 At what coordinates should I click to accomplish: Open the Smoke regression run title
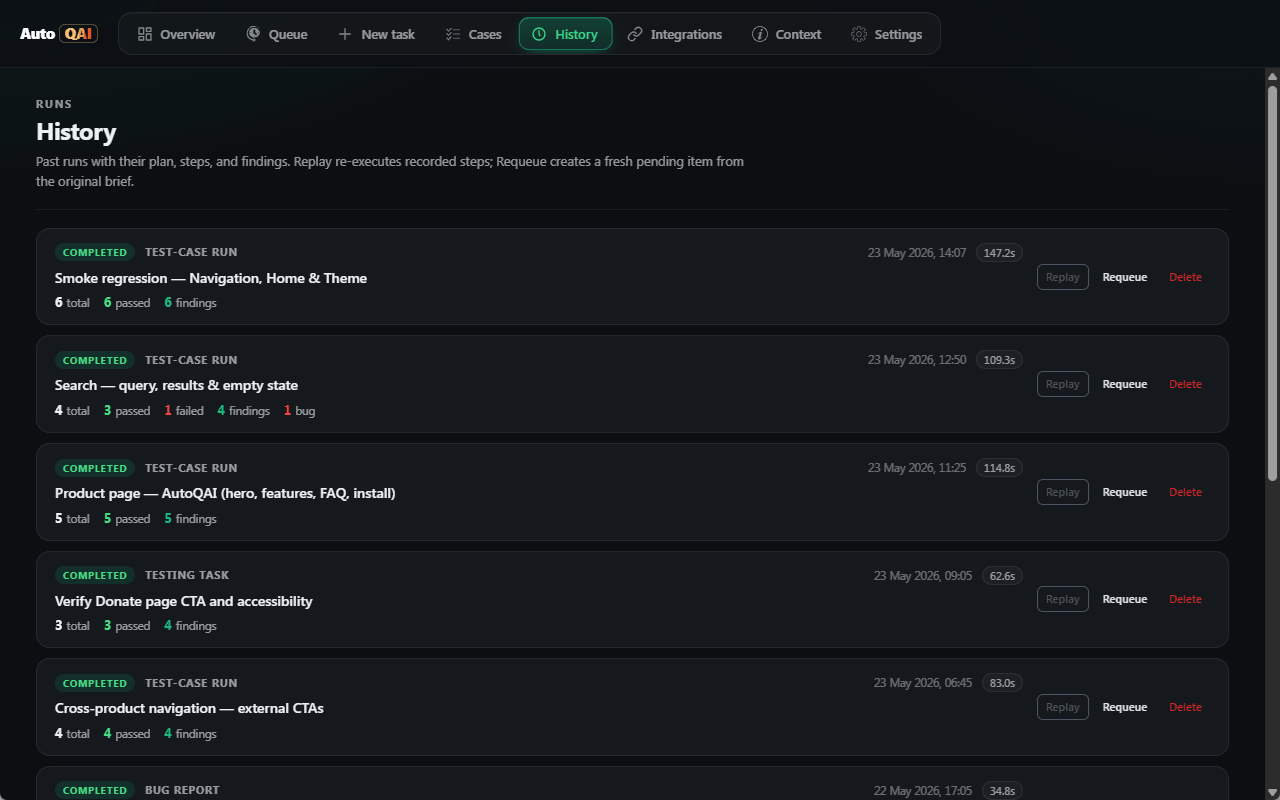[211, 278]
